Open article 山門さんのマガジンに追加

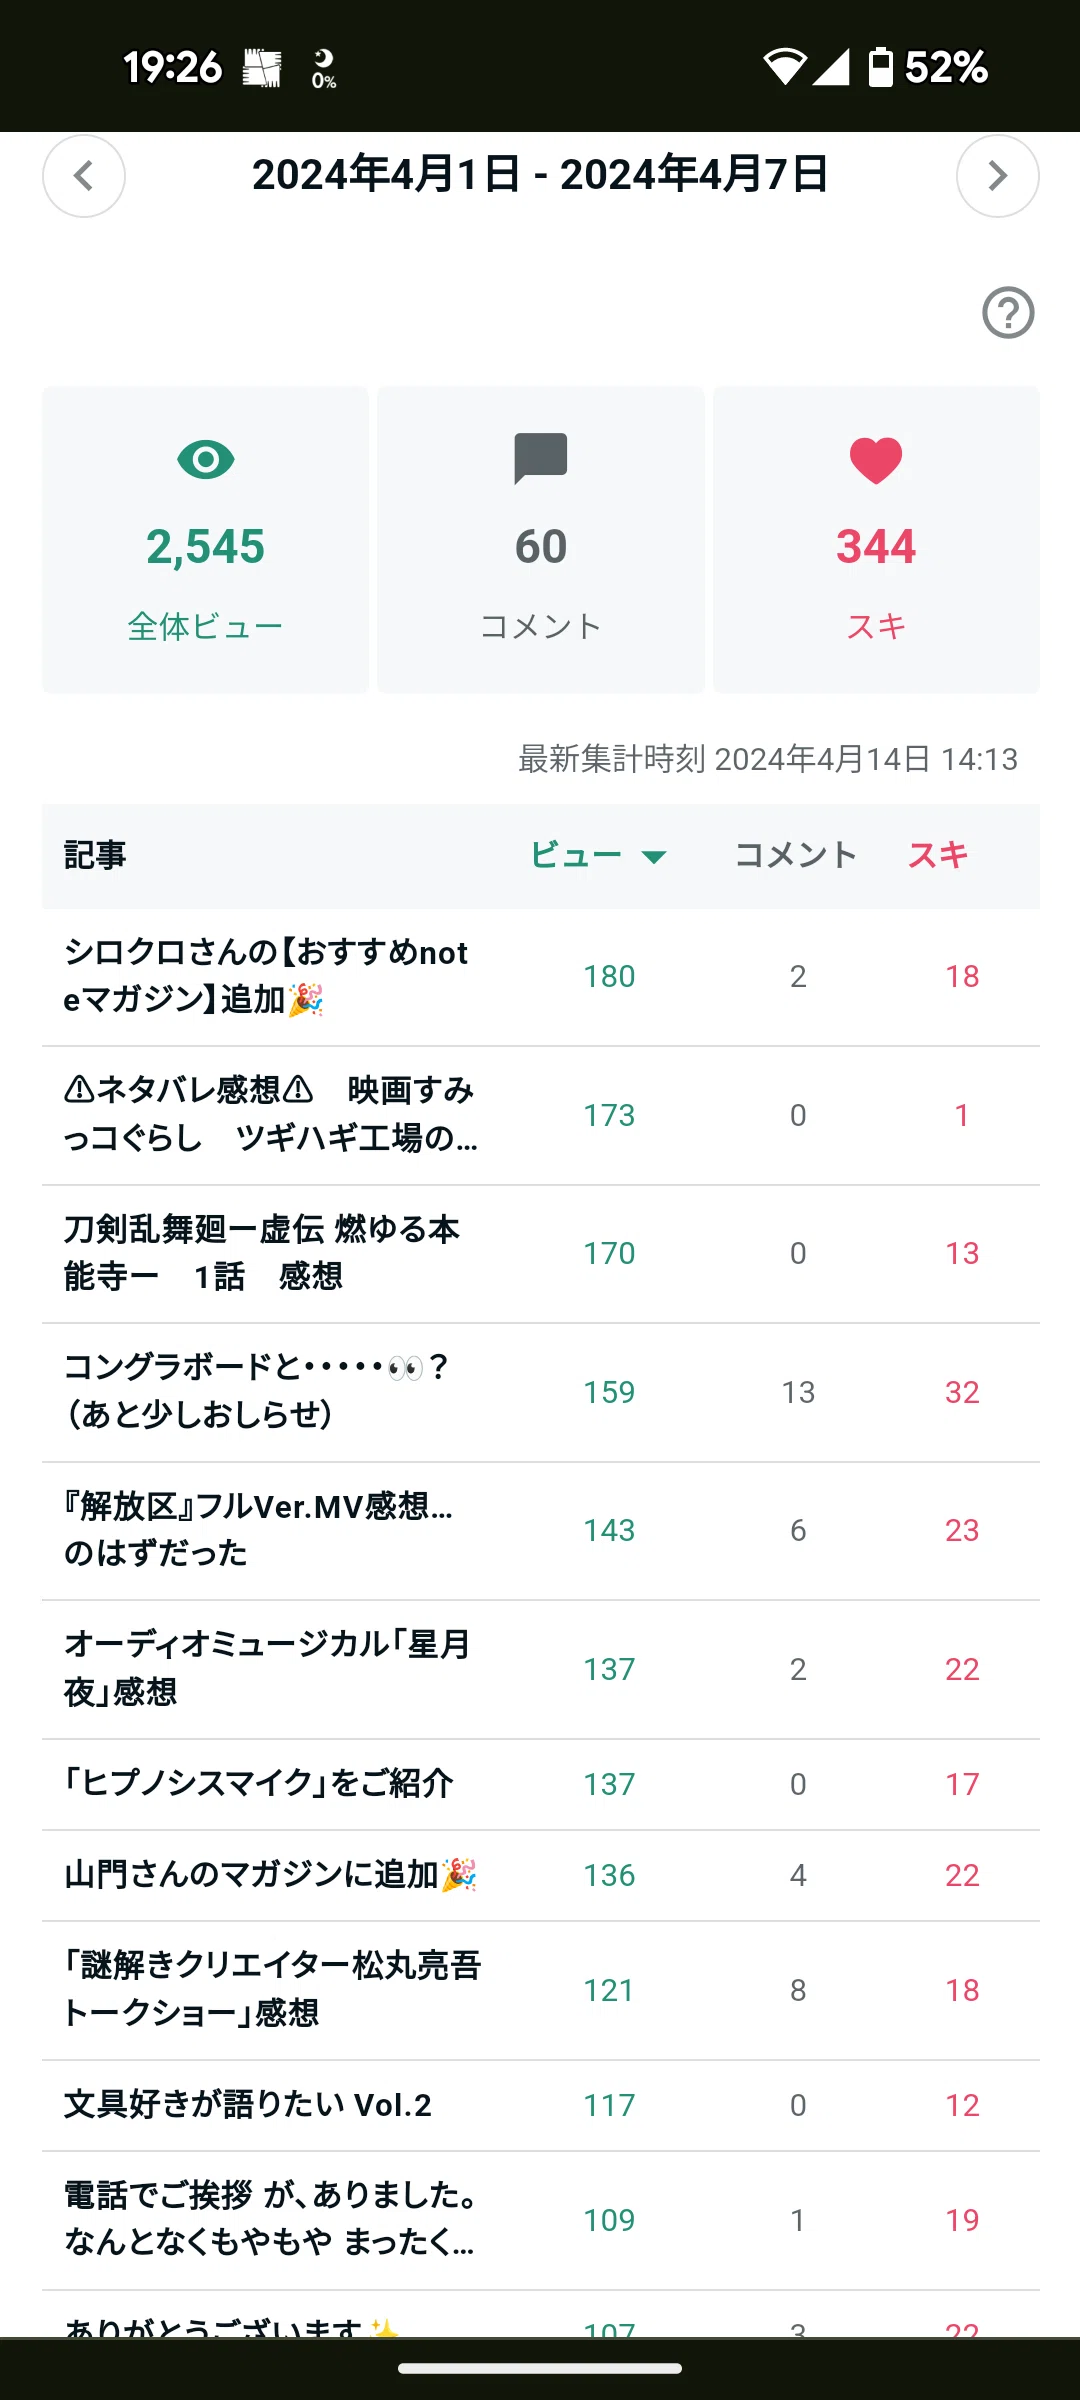pyautogui.click(x=541, y=1876)
